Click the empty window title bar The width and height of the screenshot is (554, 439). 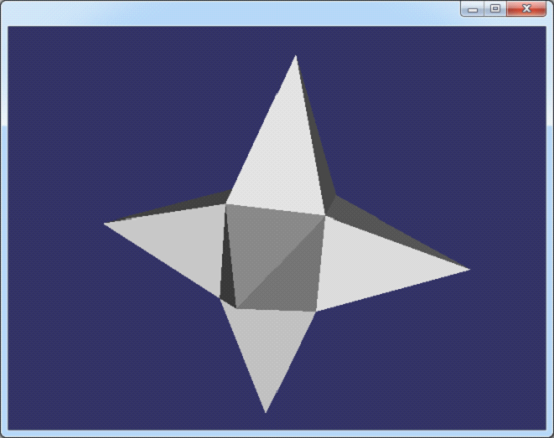click(230, 12)
